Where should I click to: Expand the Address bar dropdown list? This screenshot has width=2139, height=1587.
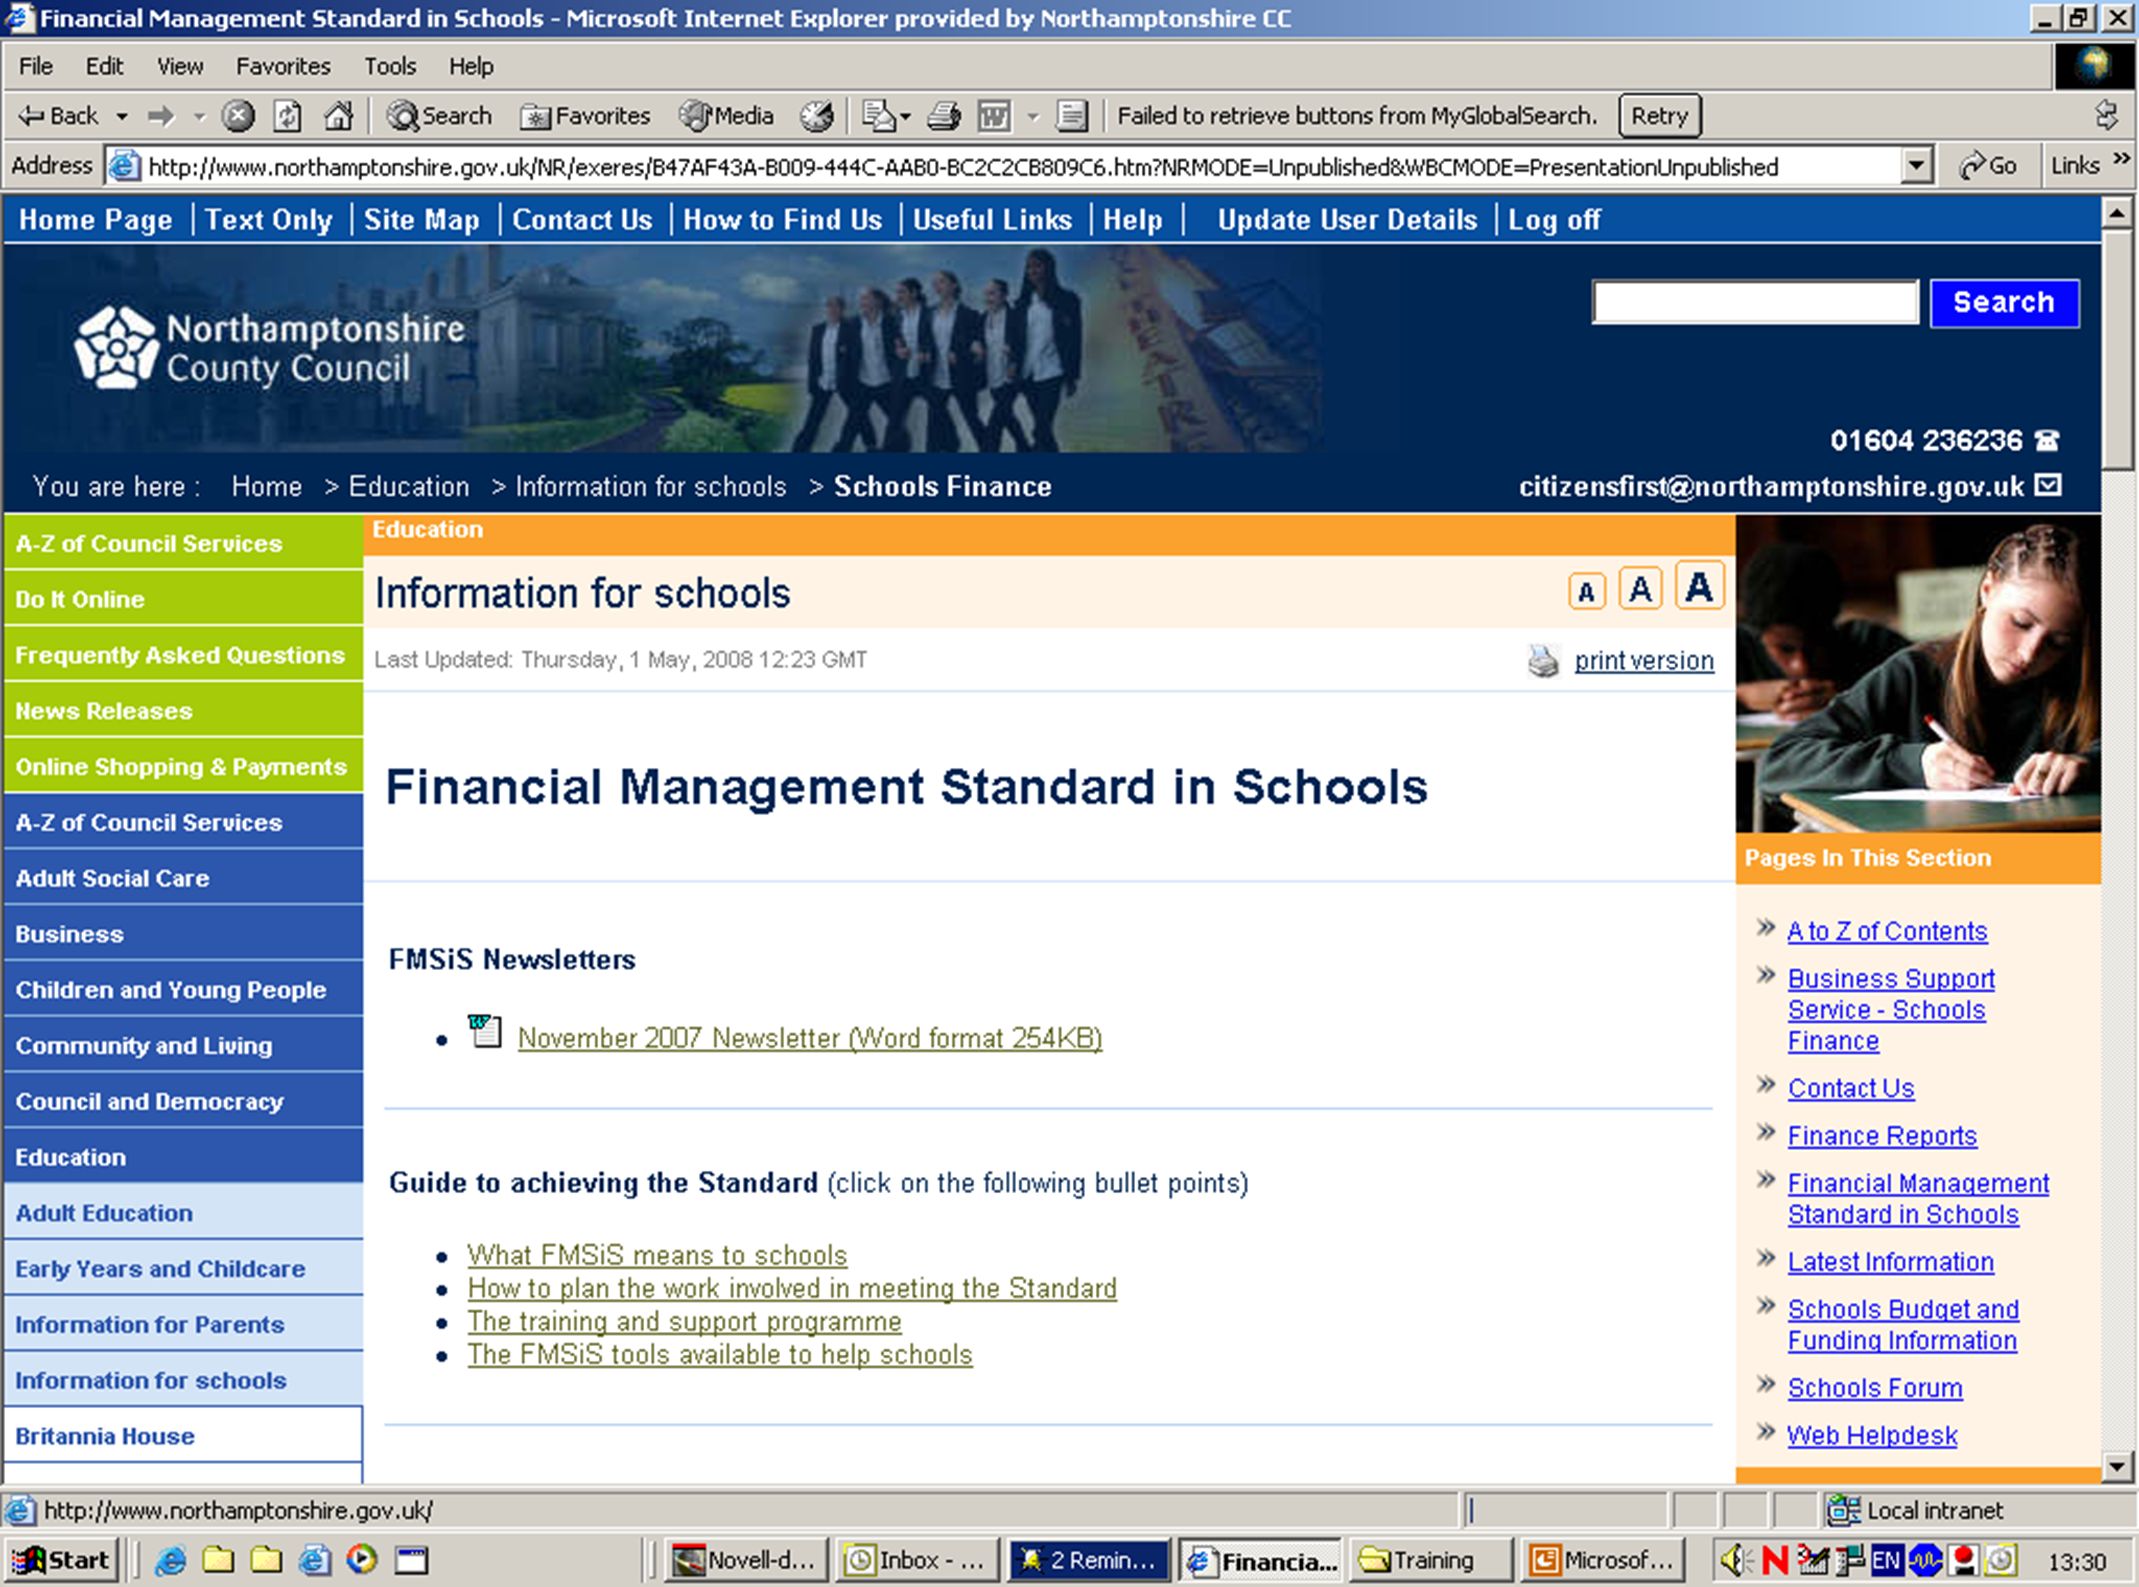coord(1915,166)
